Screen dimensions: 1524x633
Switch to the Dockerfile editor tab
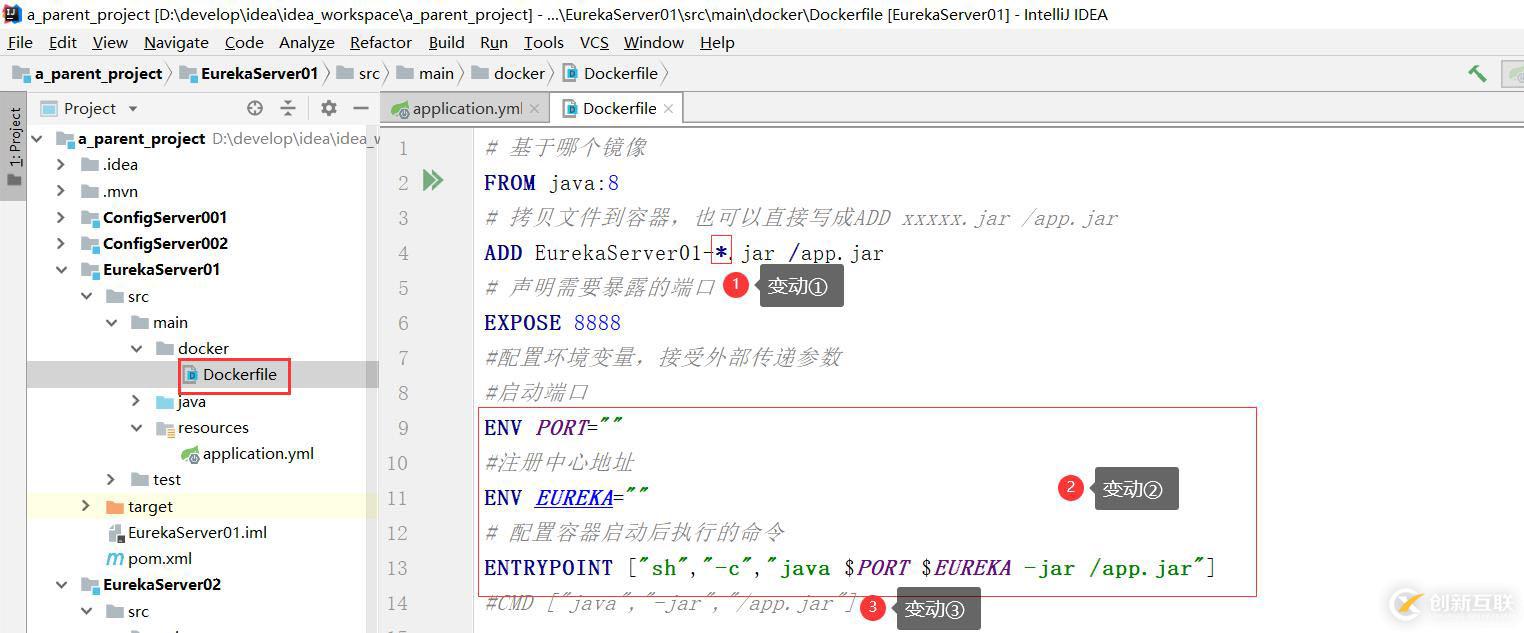tap(619, 108)
